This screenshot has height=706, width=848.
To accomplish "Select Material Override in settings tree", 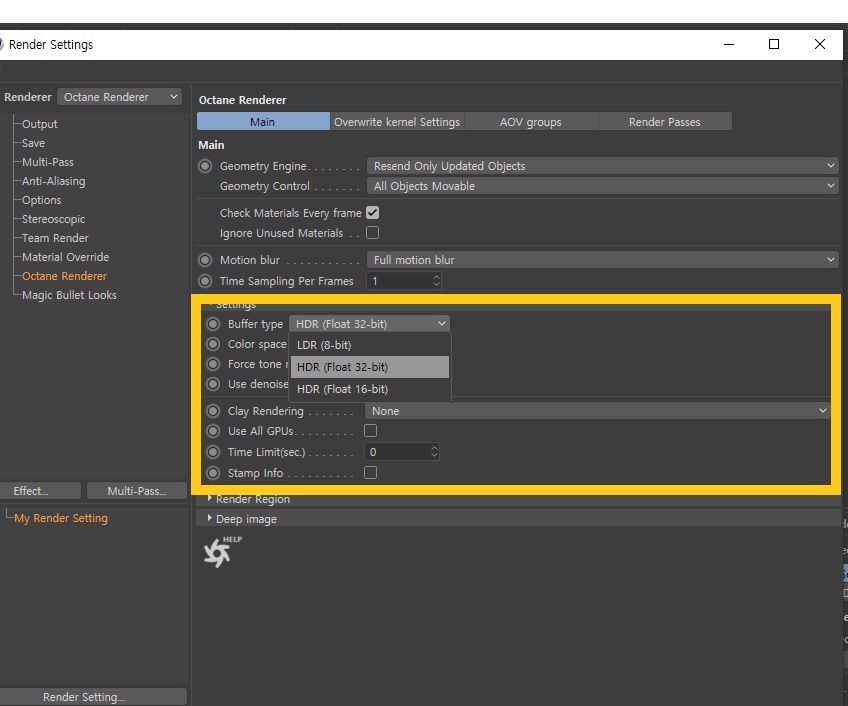I will coord(65,257).
